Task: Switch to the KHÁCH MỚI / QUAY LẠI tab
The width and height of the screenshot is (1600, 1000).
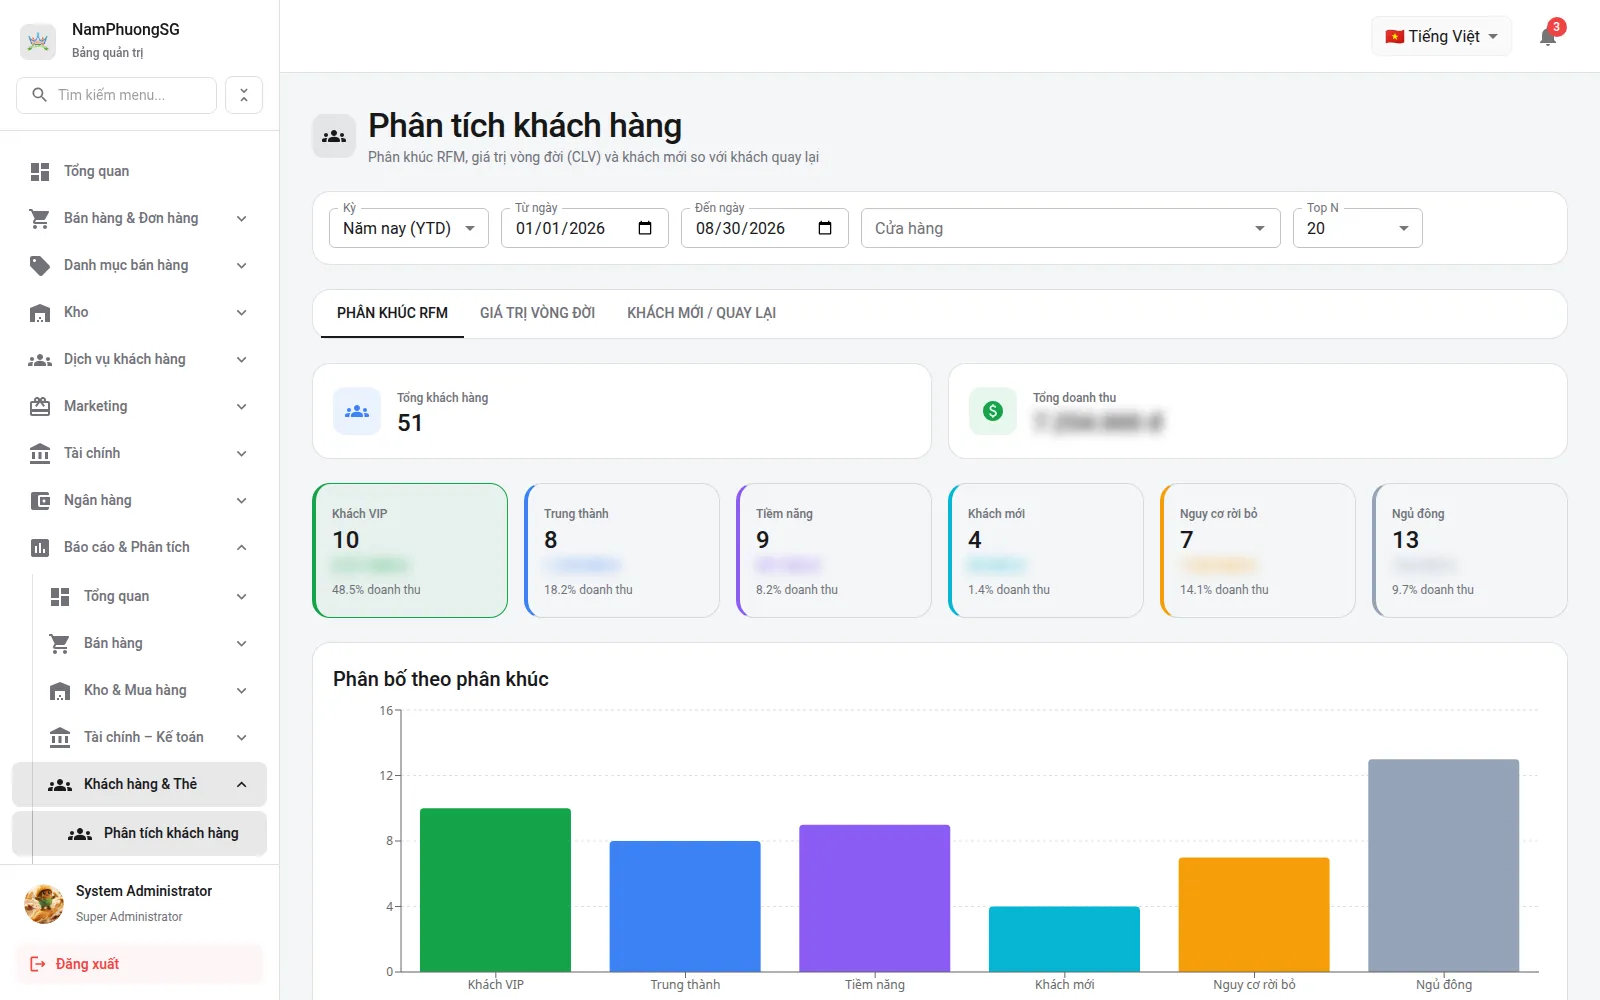Action: coord(701,313)
